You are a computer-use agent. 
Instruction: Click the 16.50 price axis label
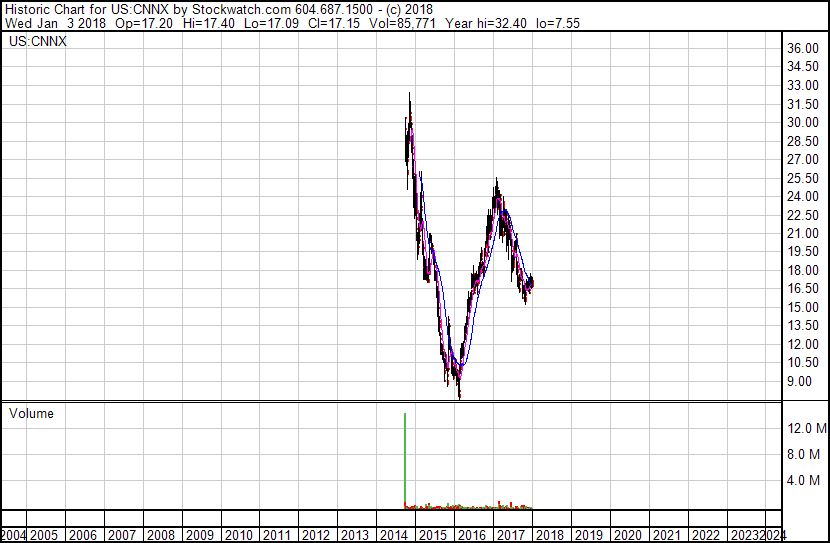[x=802, y=289]
